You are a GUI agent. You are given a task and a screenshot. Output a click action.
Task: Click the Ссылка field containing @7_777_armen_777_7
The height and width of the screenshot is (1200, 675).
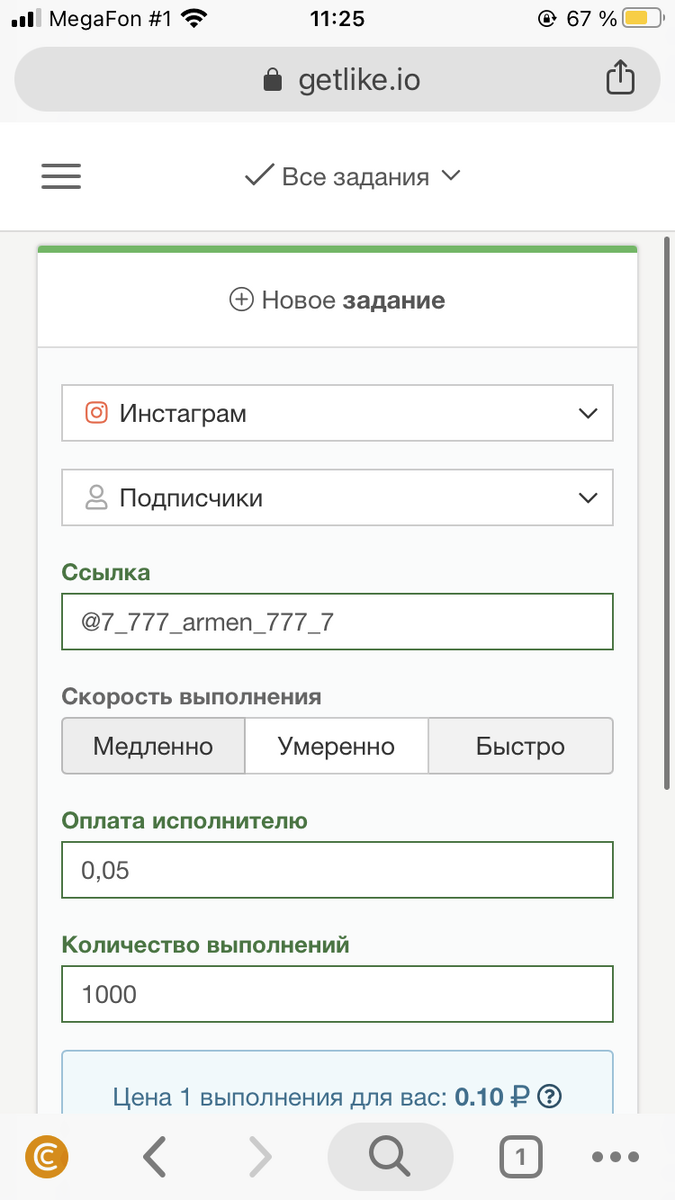[x=337, y=621]
